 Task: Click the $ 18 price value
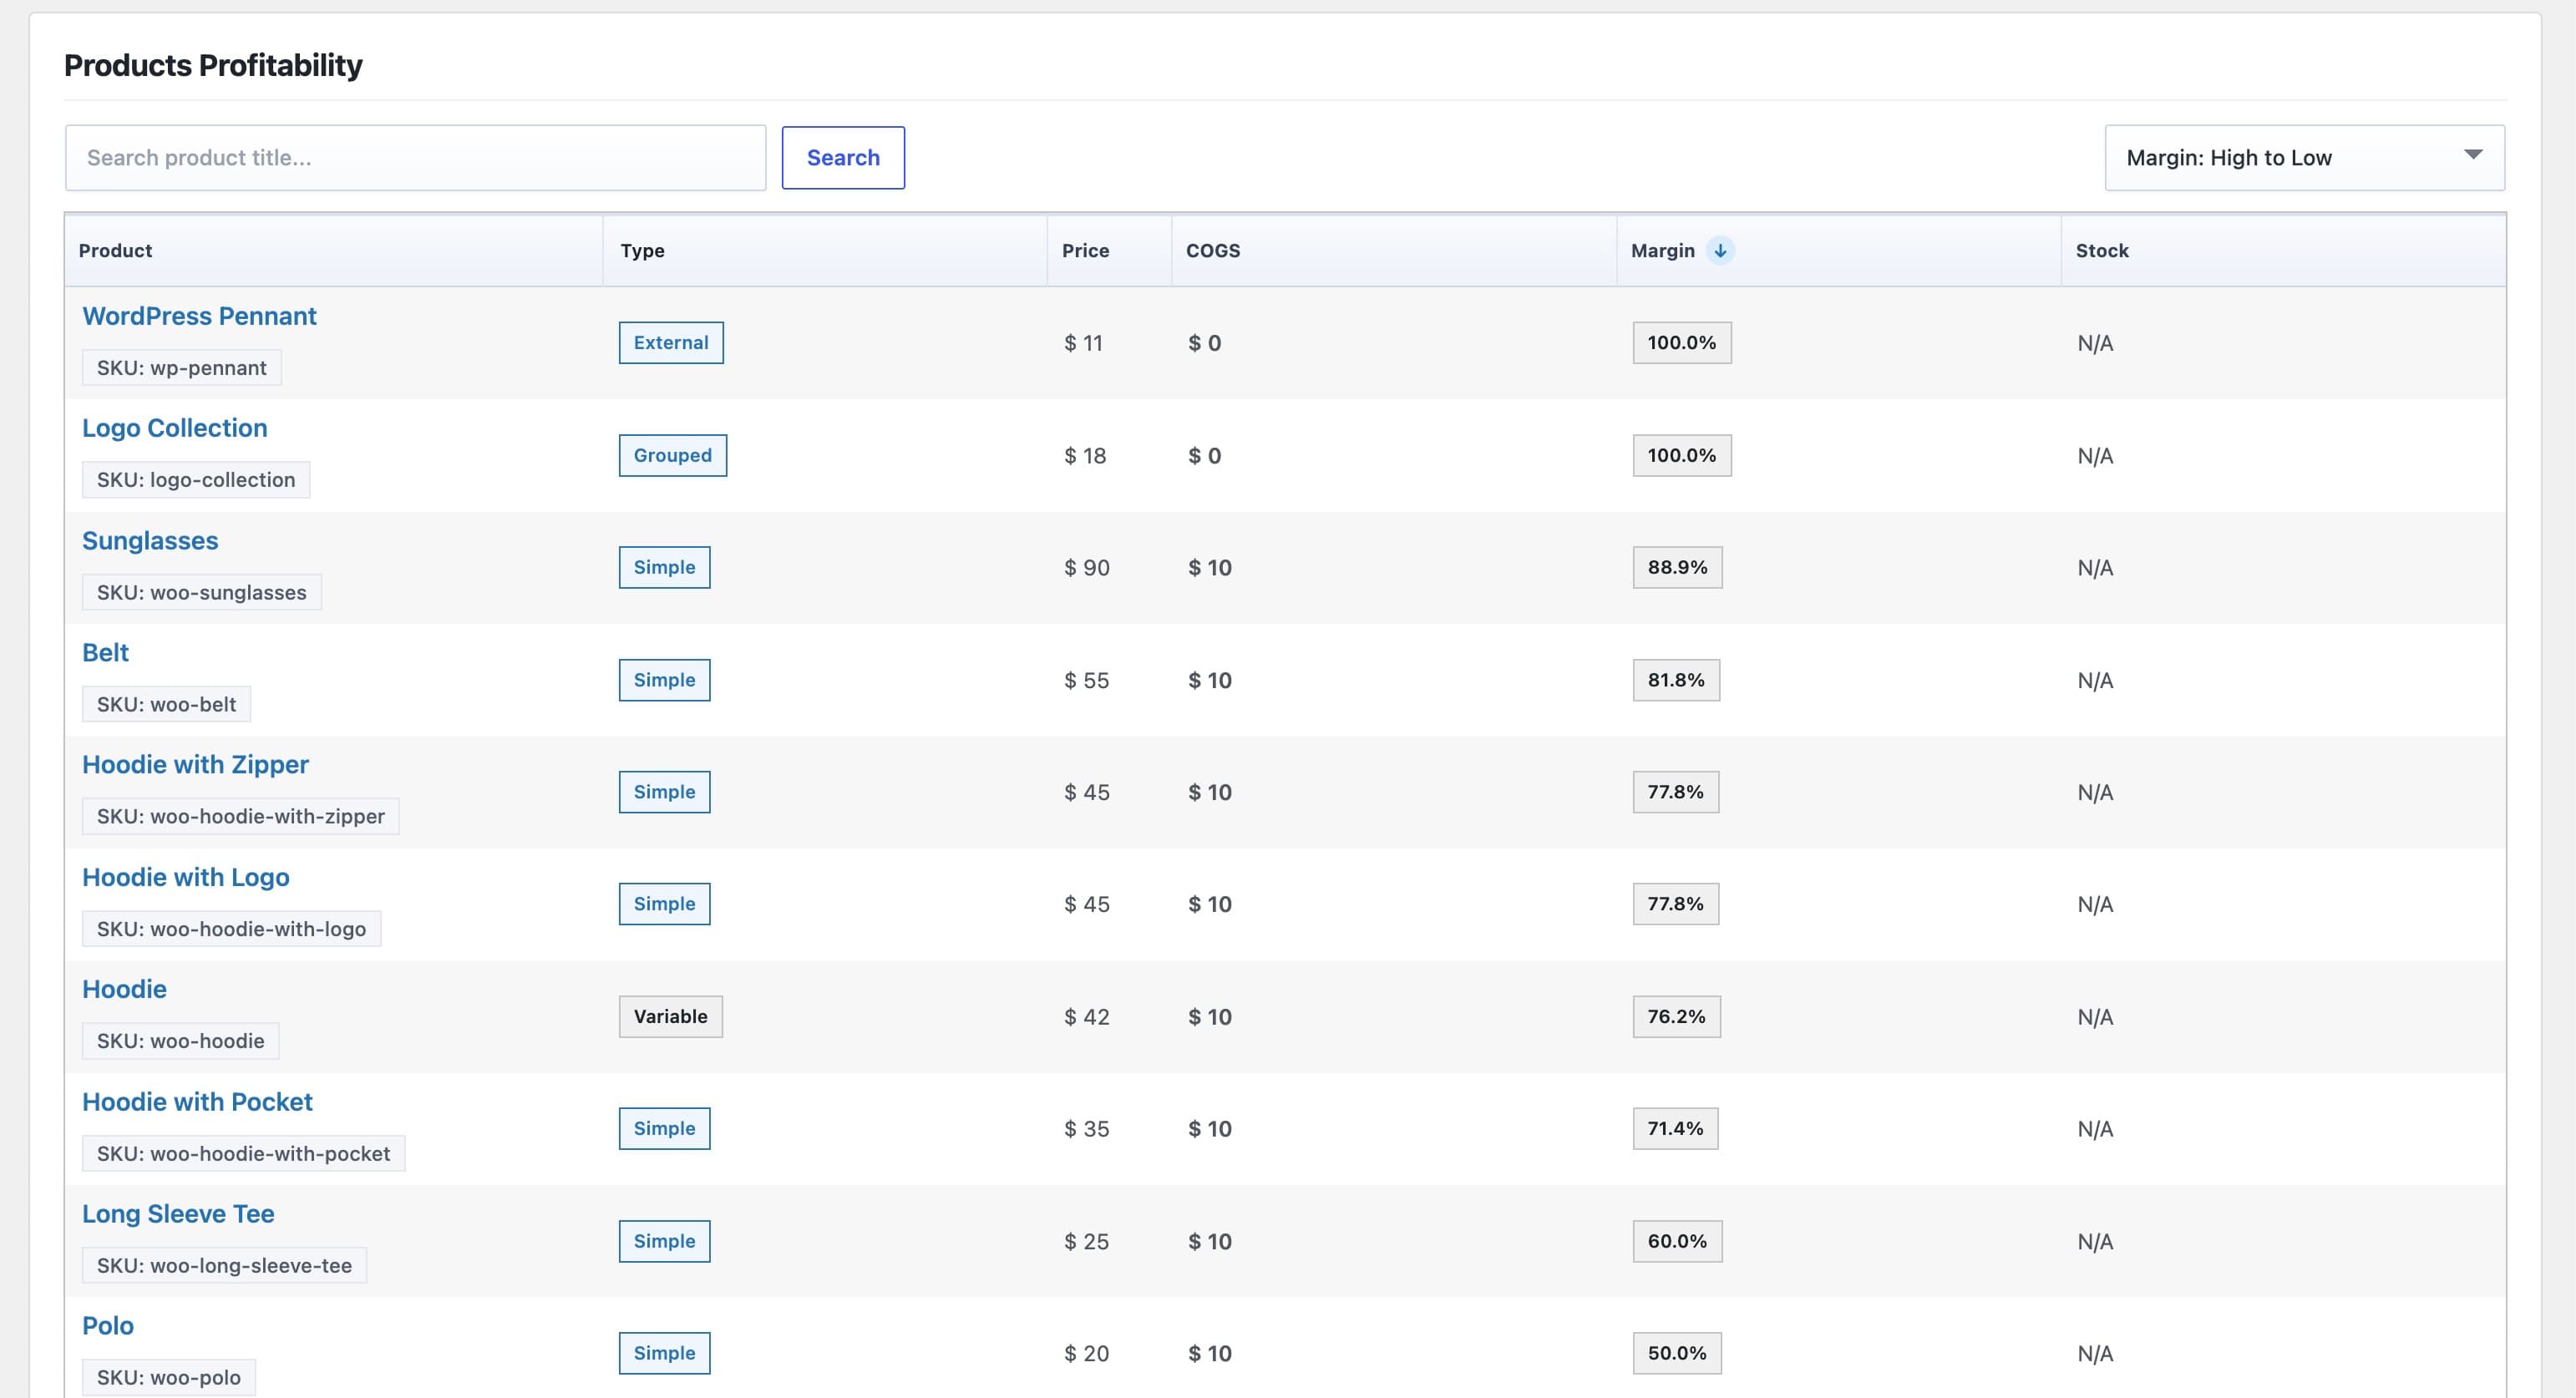tap(1085, 456)
